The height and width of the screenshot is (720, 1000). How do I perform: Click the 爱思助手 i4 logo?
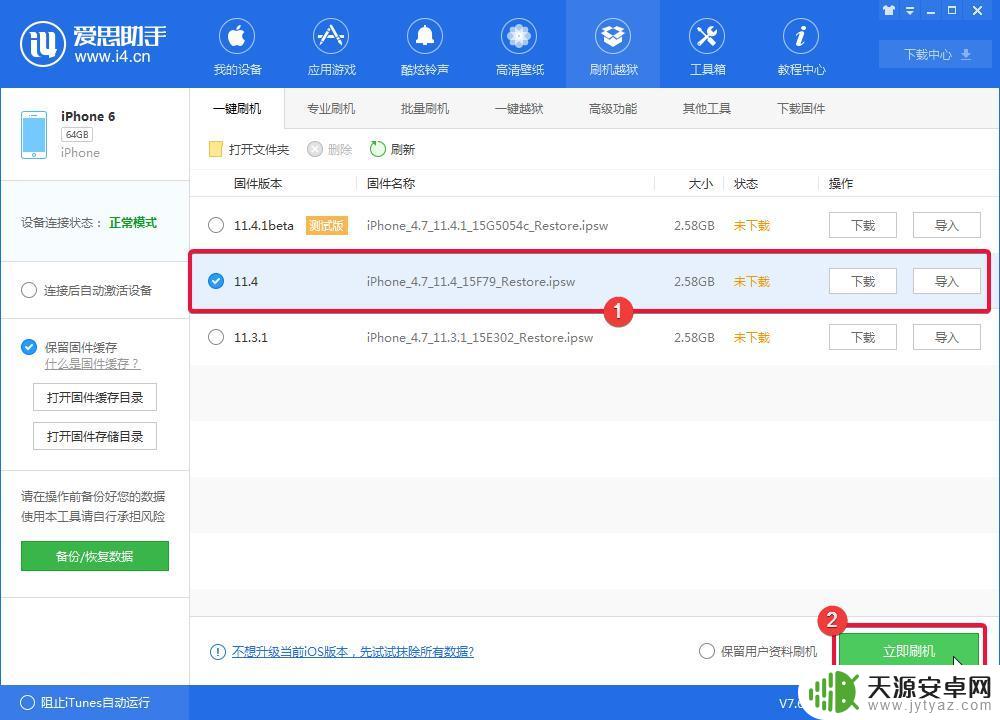[93, 43]
